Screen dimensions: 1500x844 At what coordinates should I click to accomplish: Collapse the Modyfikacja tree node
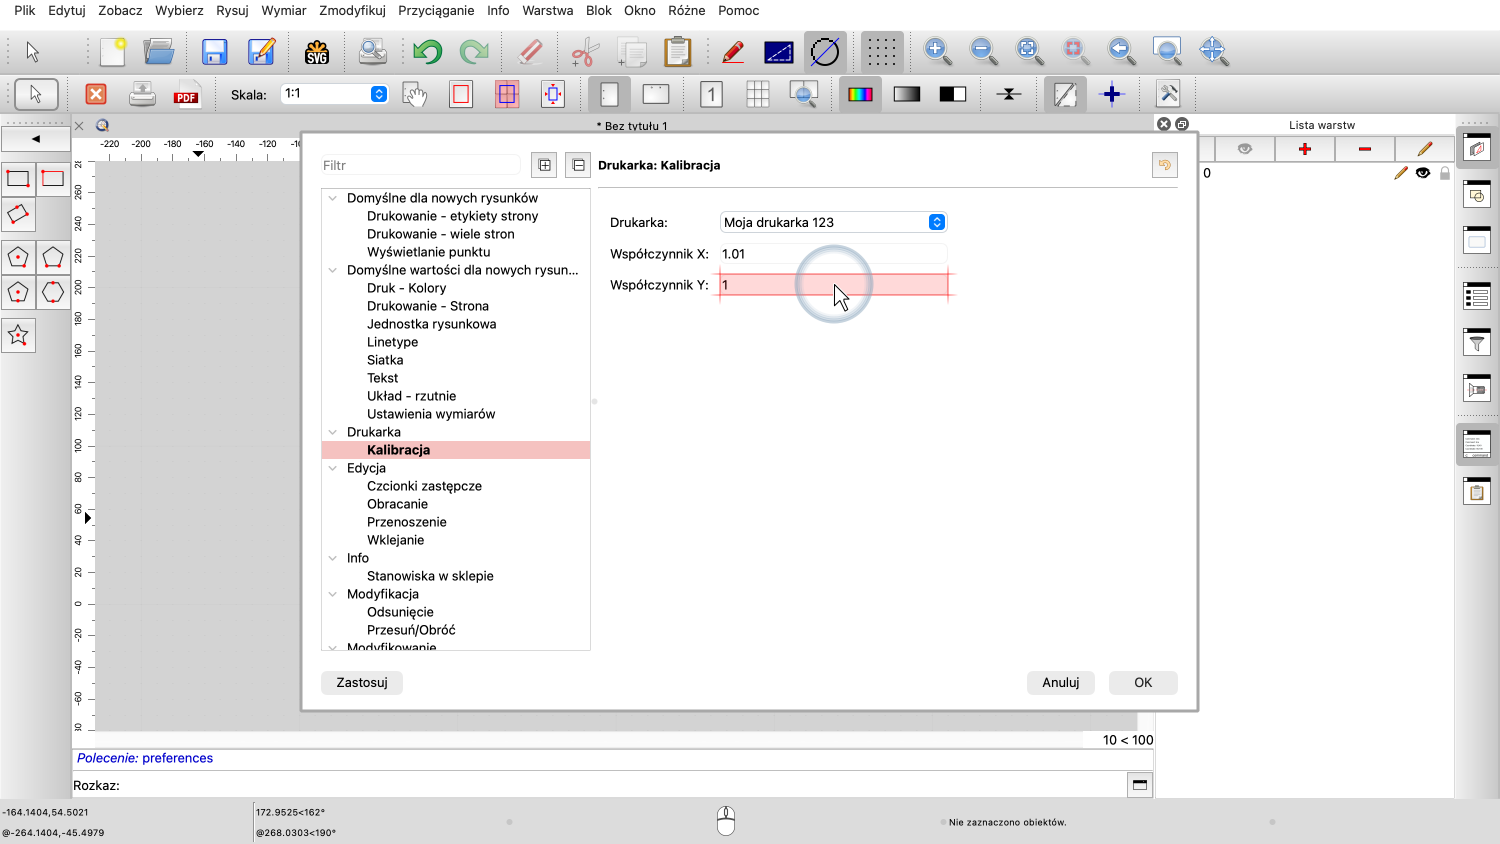tap(333, 594)
